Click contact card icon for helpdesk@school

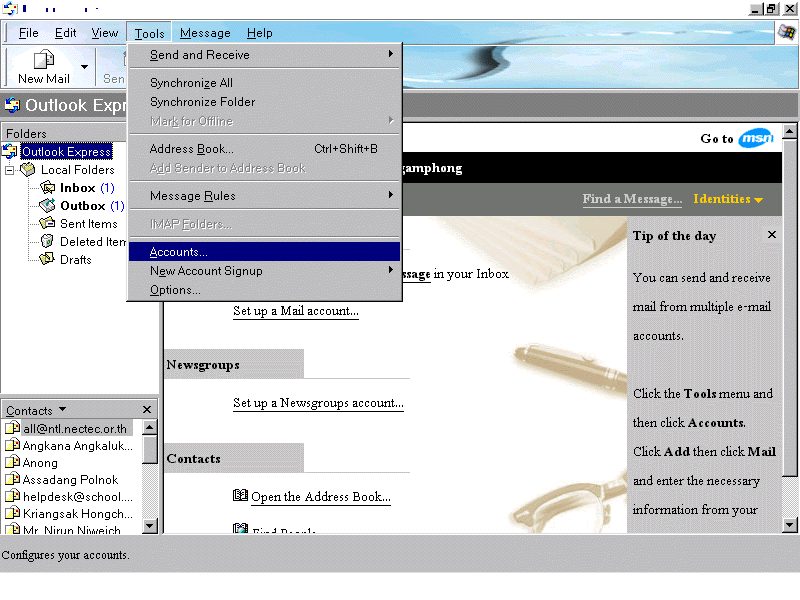pos(12,496)
